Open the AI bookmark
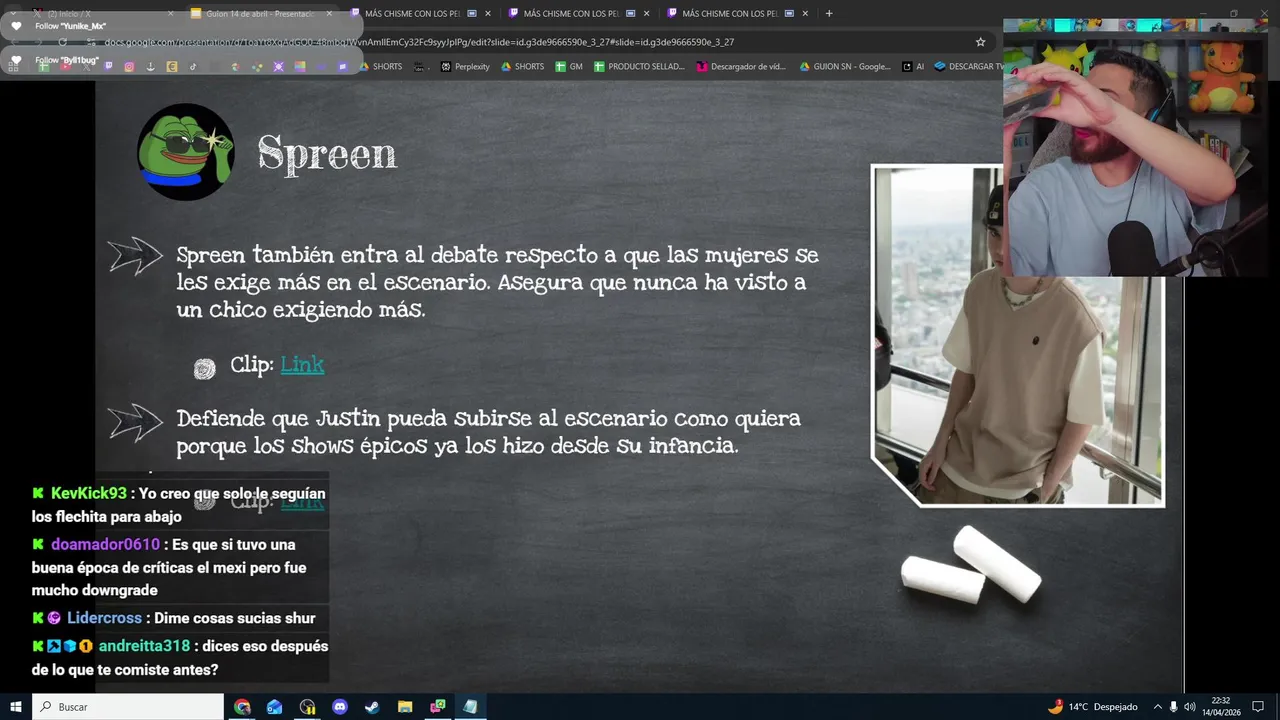 tap(913, 66)
